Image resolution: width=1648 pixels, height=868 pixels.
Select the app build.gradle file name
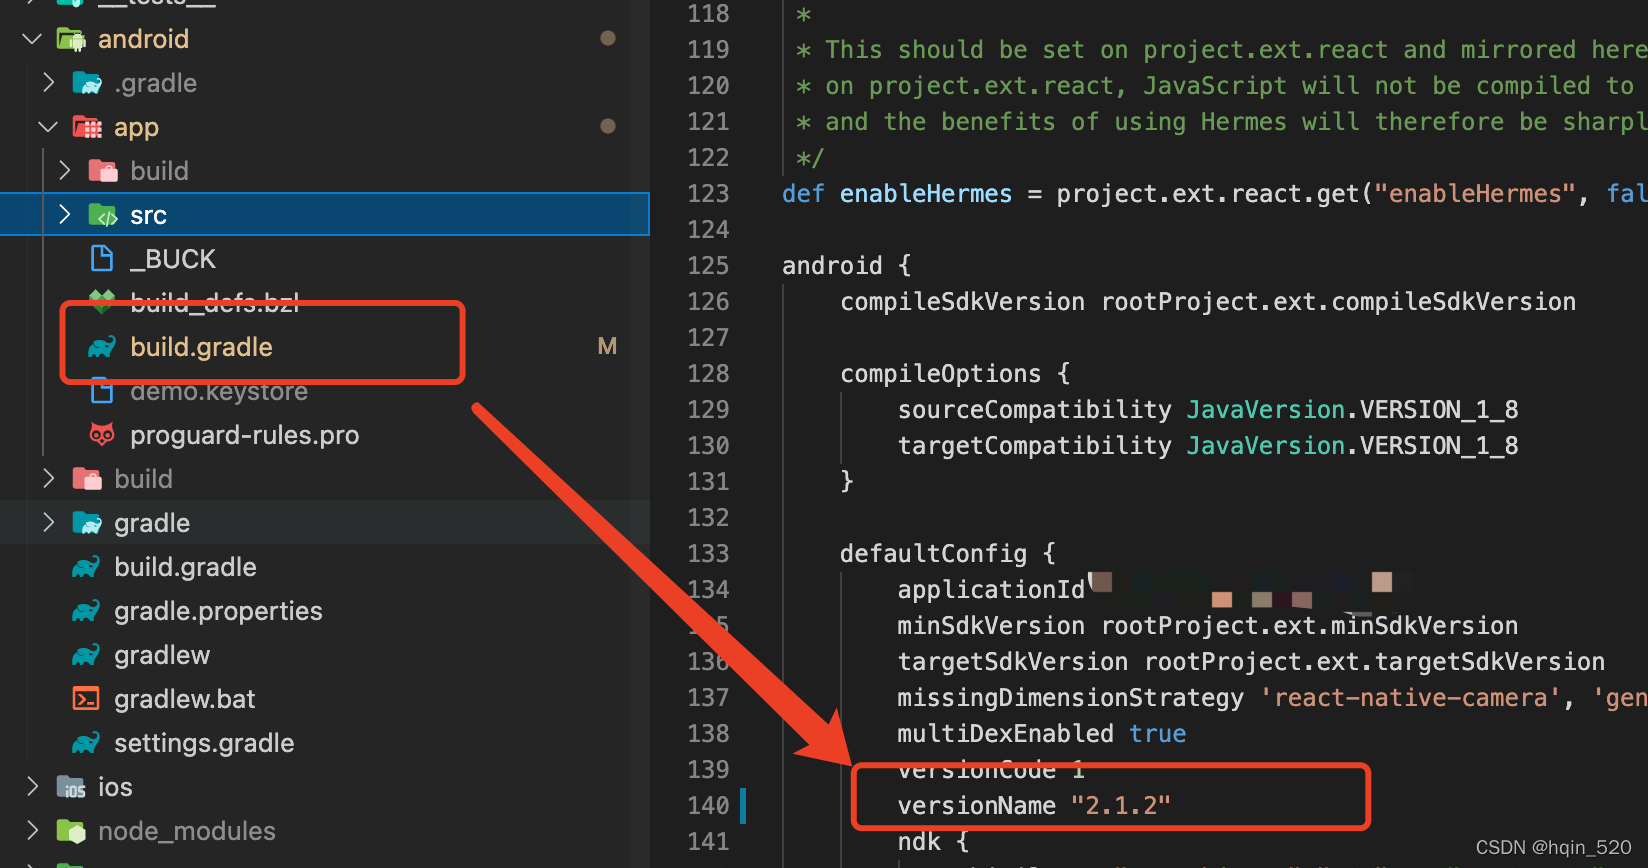coord(201,347)
